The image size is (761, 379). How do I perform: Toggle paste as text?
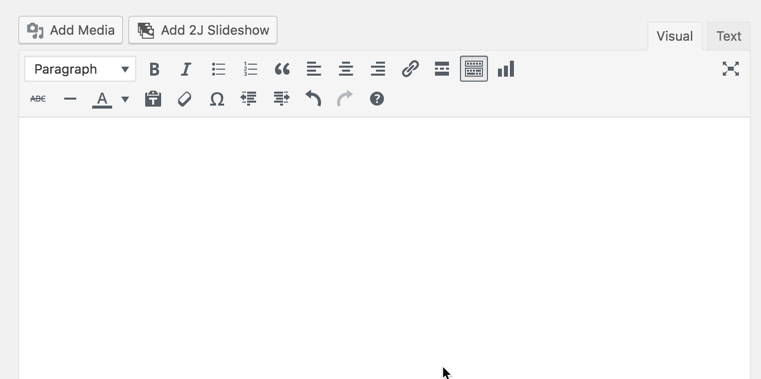(153, 99)
